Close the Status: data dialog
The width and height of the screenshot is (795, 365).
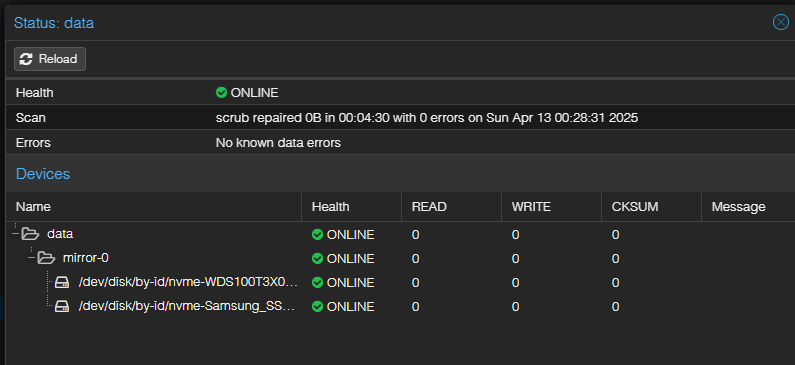coord(781,22)
